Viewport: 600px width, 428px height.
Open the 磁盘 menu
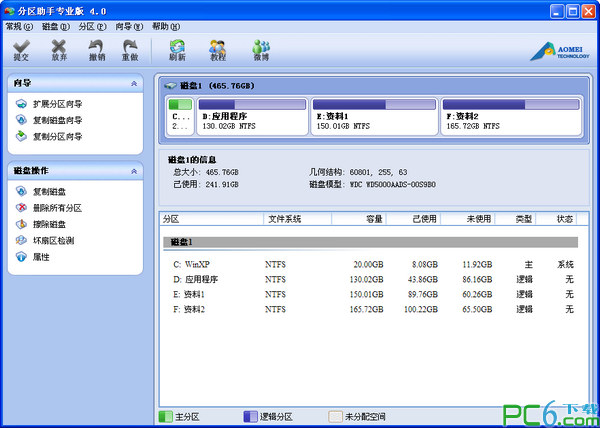[56, 27]
